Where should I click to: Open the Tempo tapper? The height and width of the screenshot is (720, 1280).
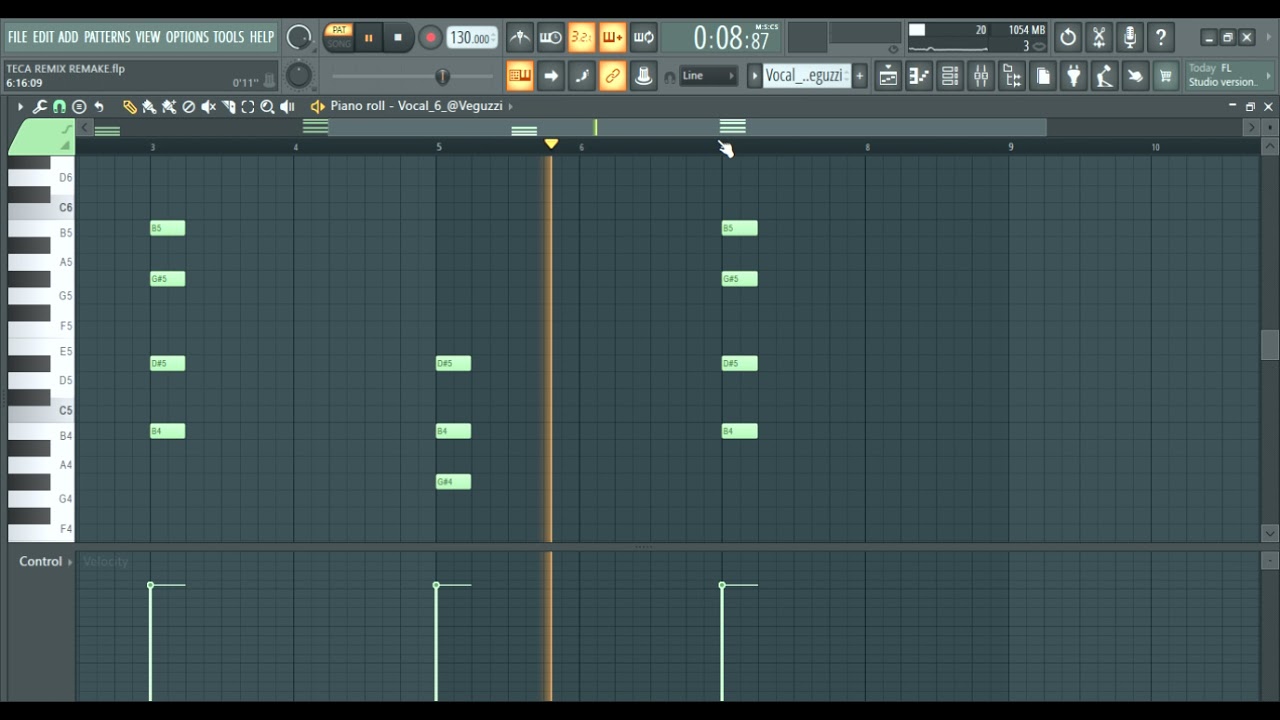click(1104, 76)
